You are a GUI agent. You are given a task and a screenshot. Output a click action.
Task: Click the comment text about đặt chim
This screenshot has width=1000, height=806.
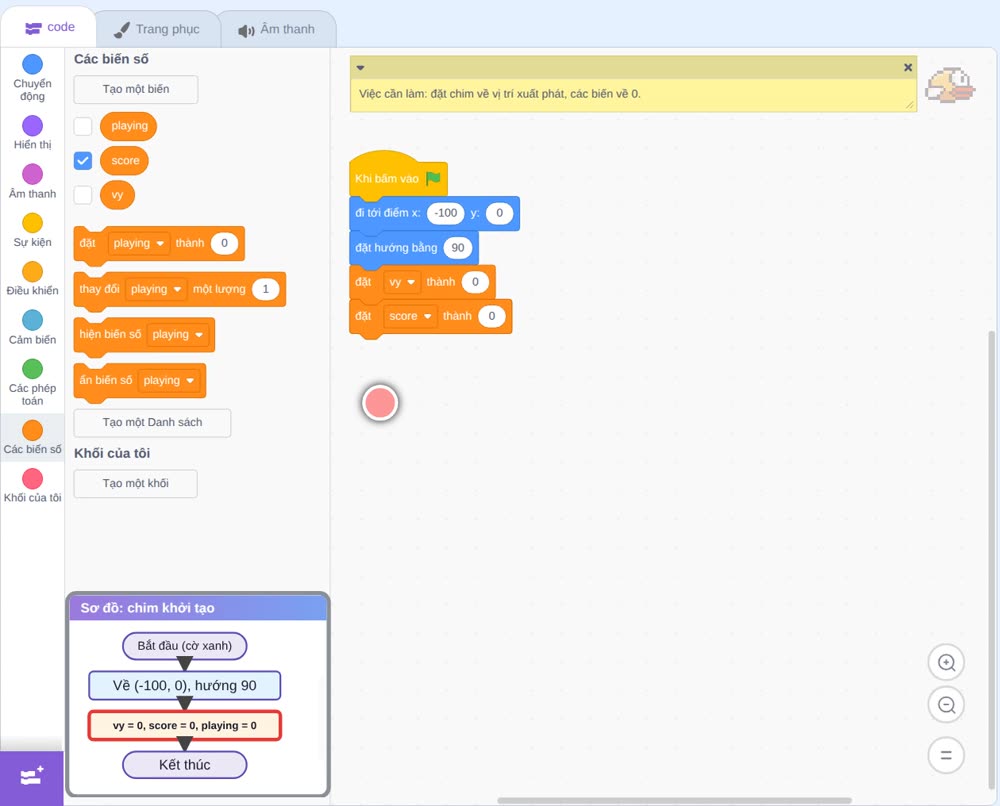click(499, 94)
